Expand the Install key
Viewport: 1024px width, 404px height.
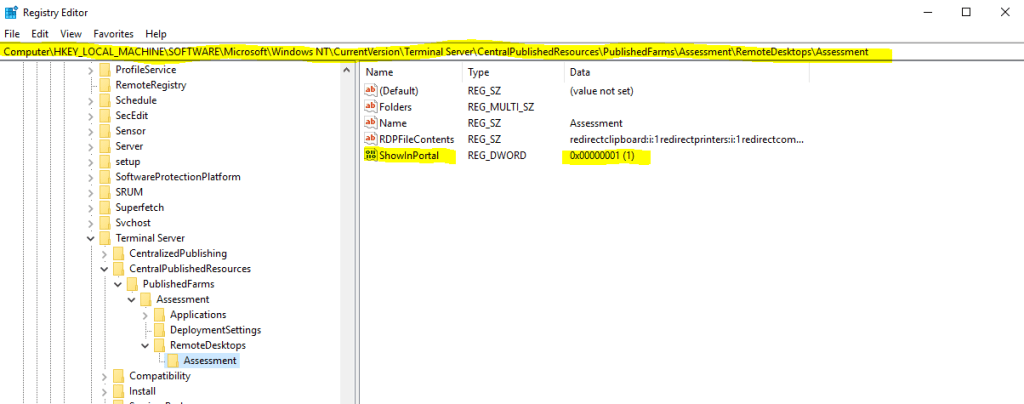click(x=104, y=391)
